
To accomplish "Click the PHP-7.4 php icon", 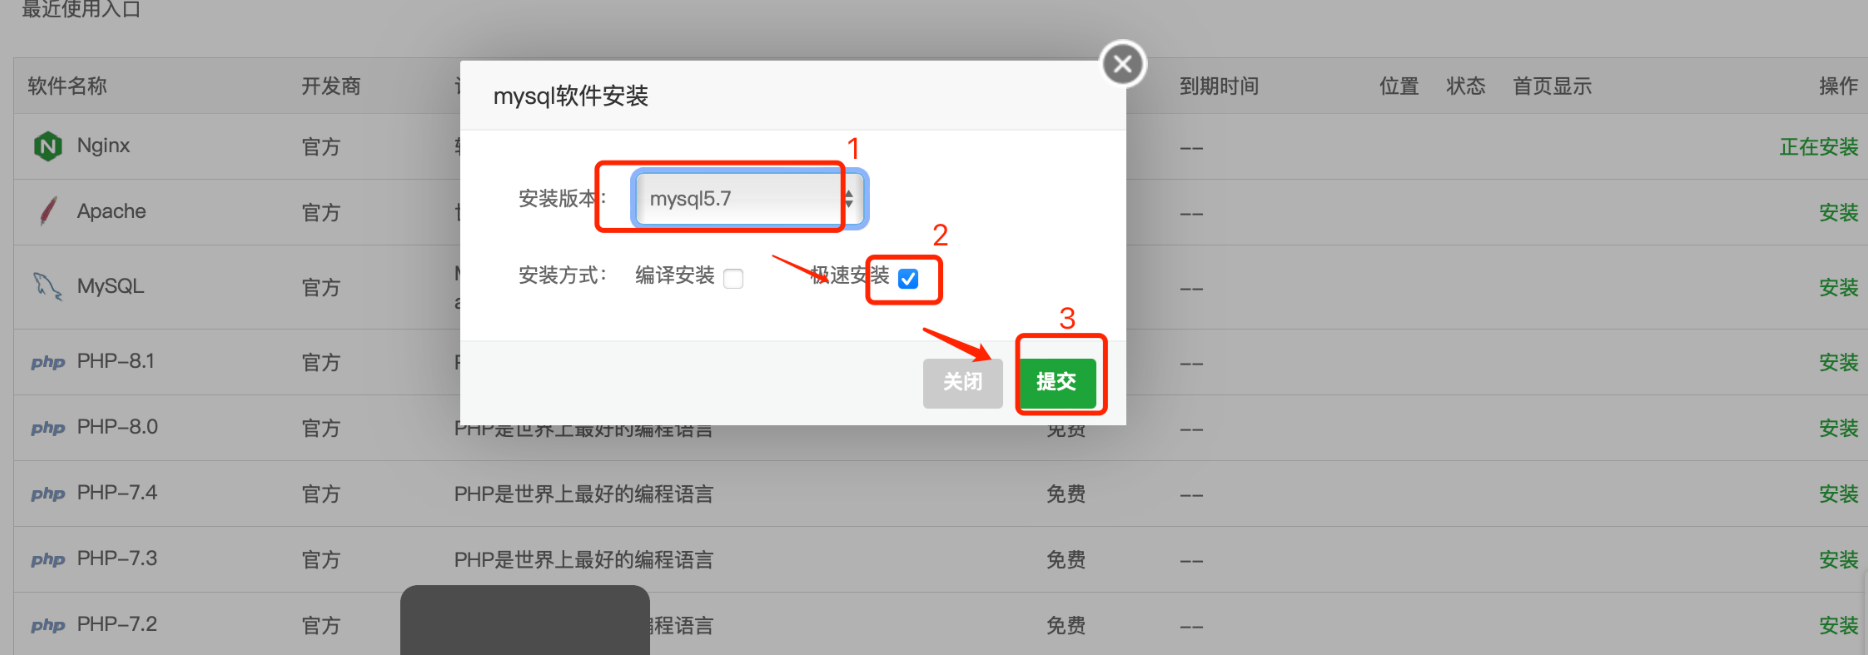I will click(x=48, y=494).
